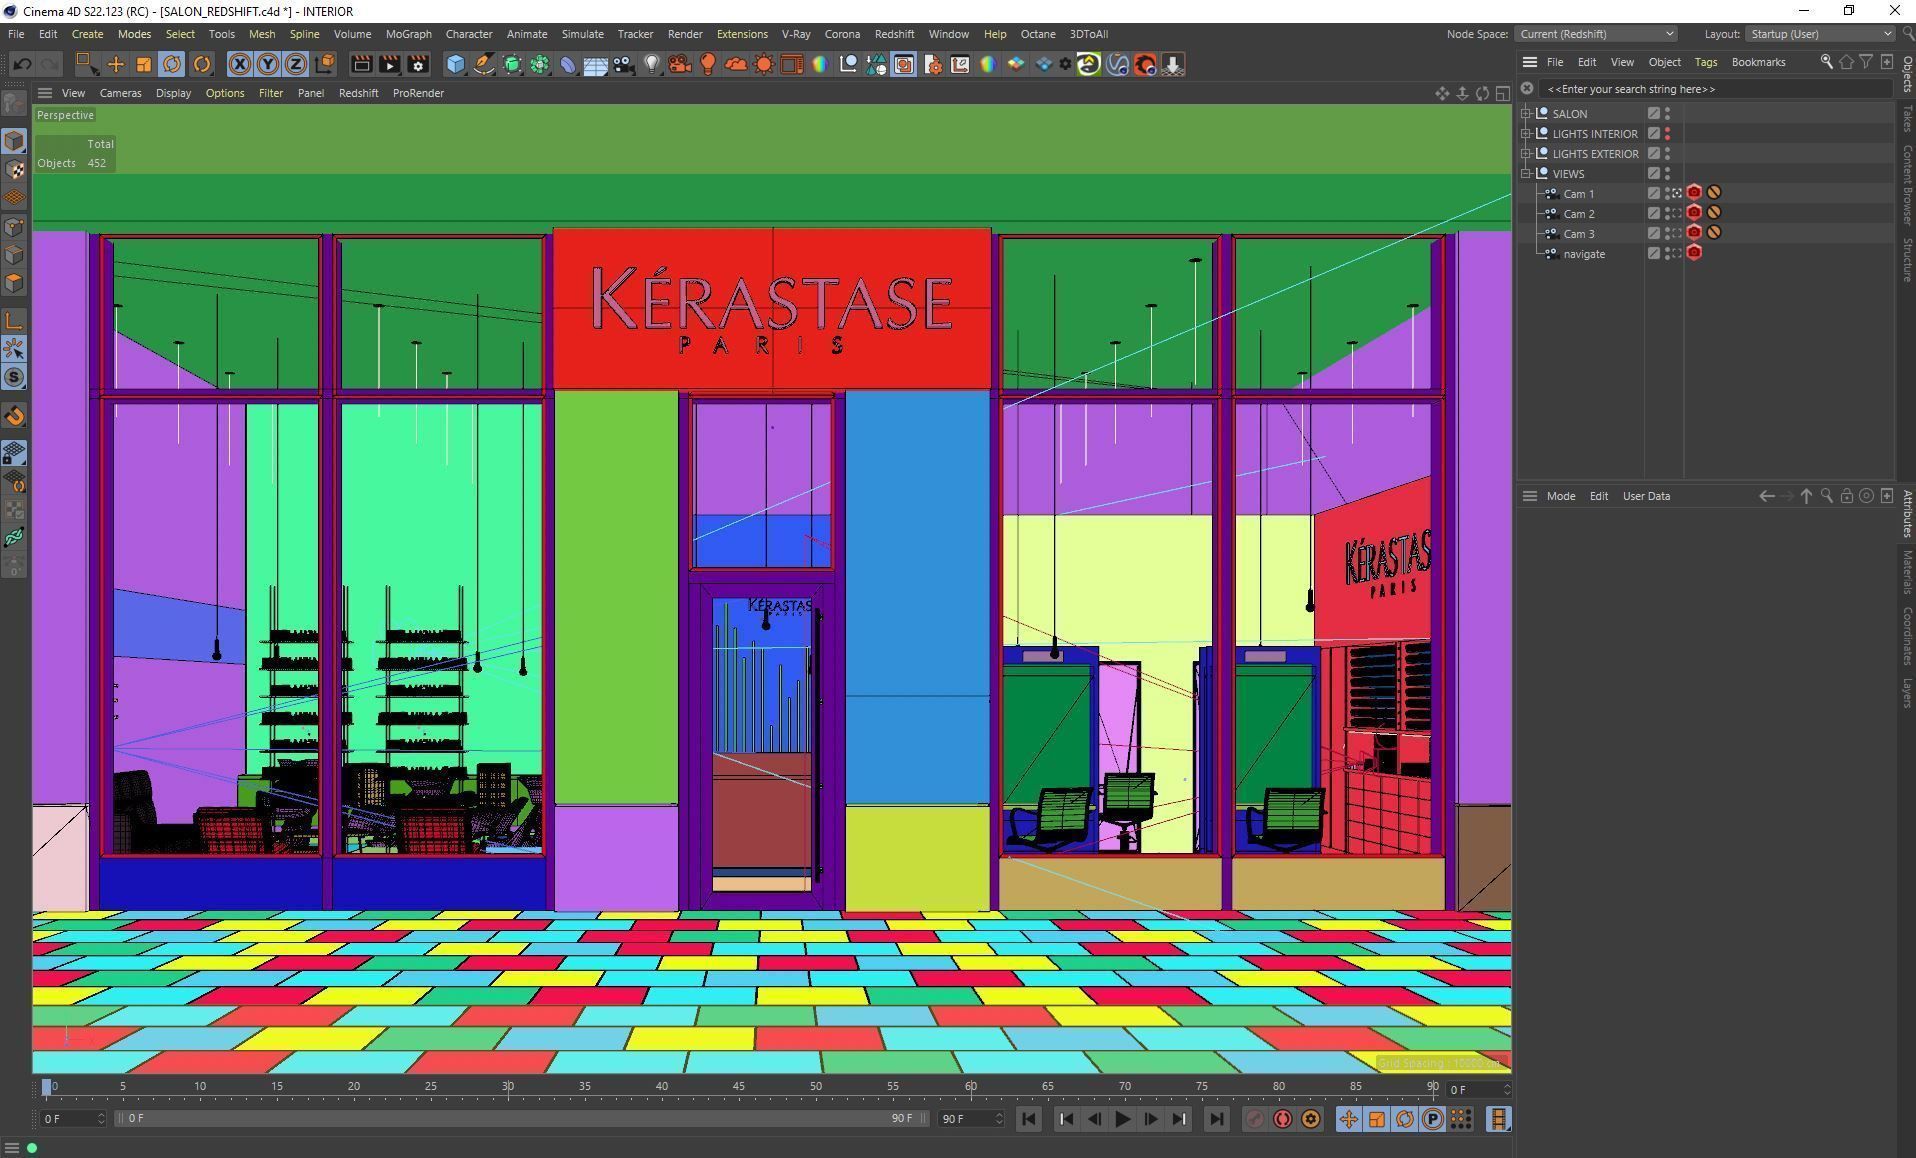Toggle VIEWS layer checkbox

[1654, 174]
